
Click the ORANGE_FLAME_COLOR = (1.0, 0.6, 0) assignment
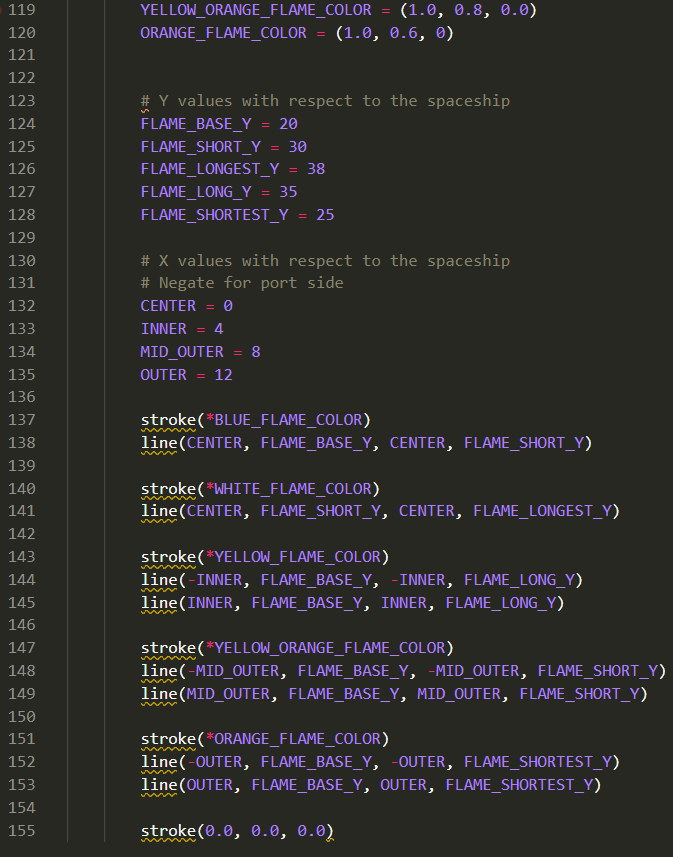point(297,33)
